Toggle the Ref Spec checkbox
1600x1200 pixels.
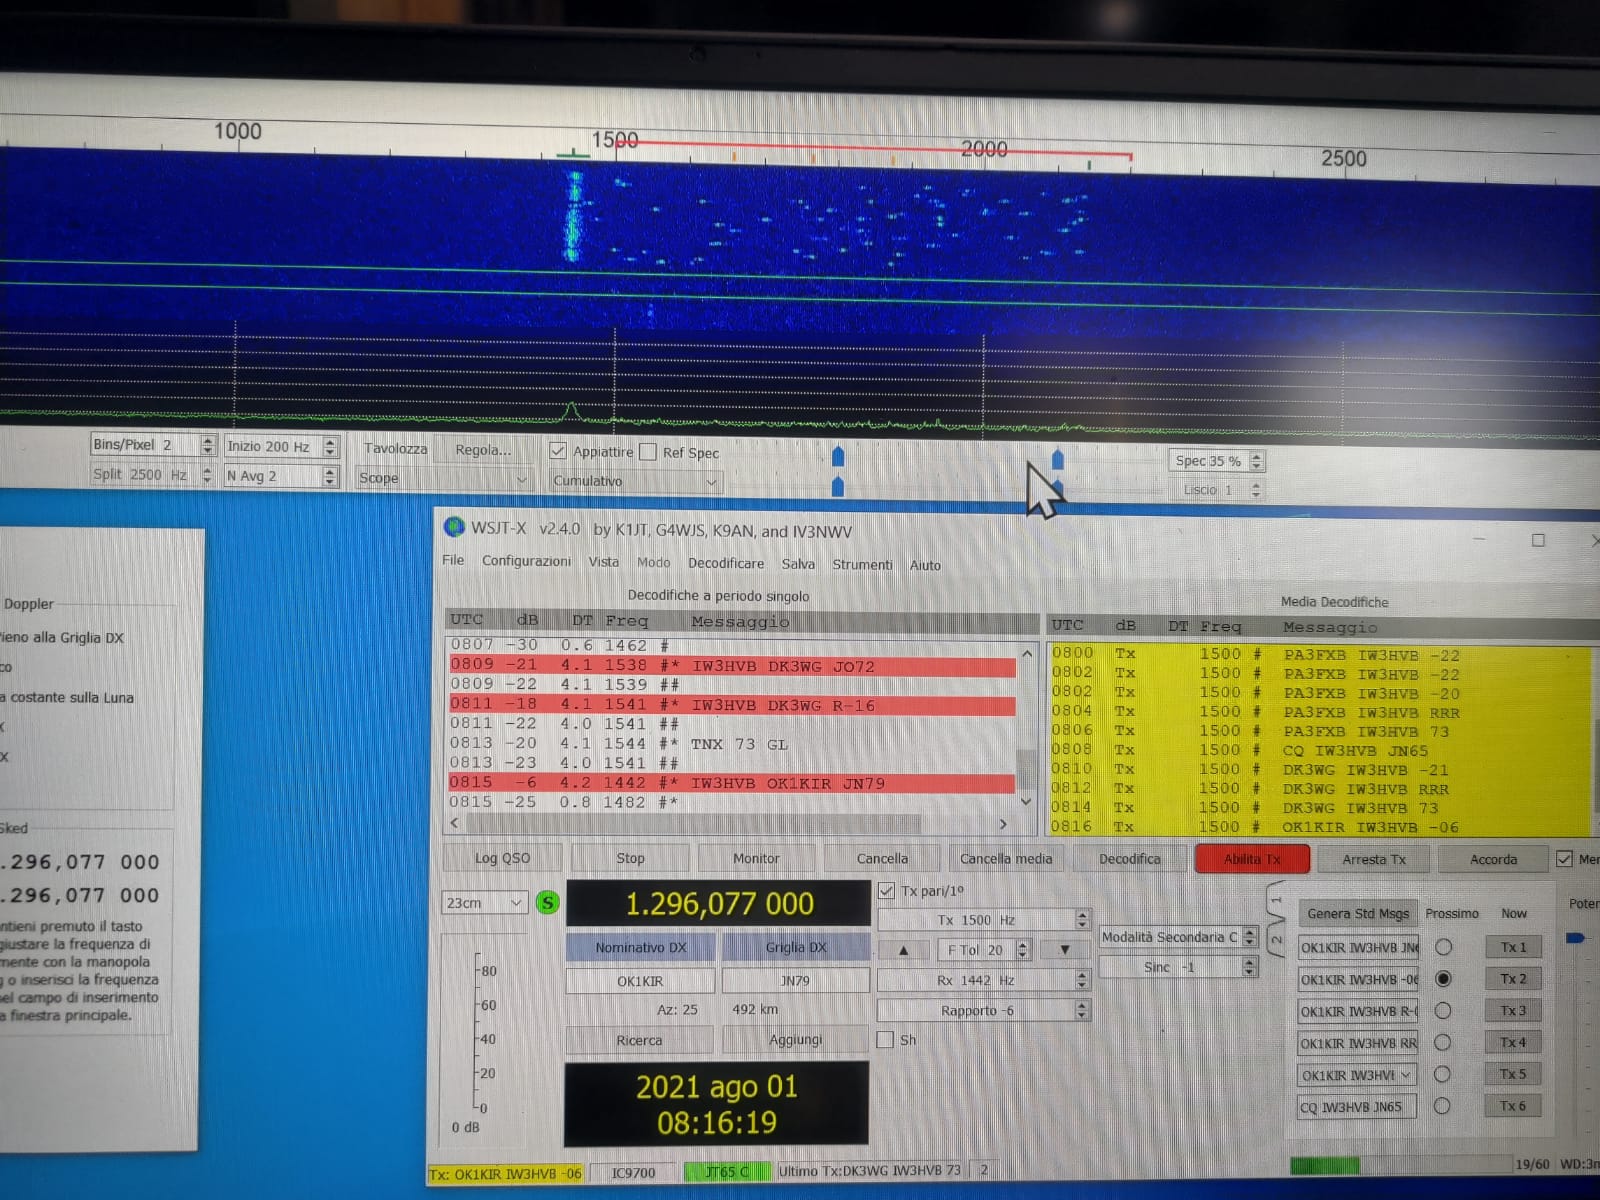648,452
